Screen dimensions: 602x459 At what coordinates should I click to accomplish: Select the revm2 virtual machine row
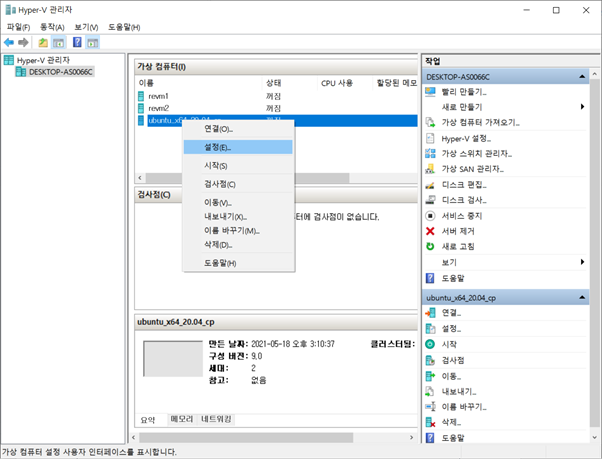pyautogui.click(x=276, y=108)
